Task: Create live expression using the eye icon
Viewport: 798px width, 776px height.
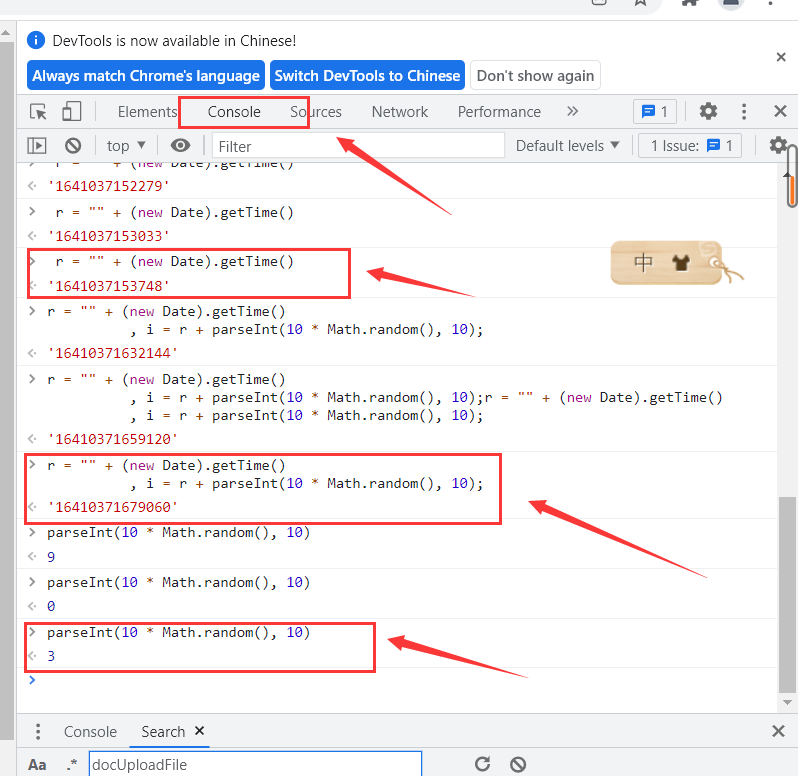Action: [x=180, y=146]
